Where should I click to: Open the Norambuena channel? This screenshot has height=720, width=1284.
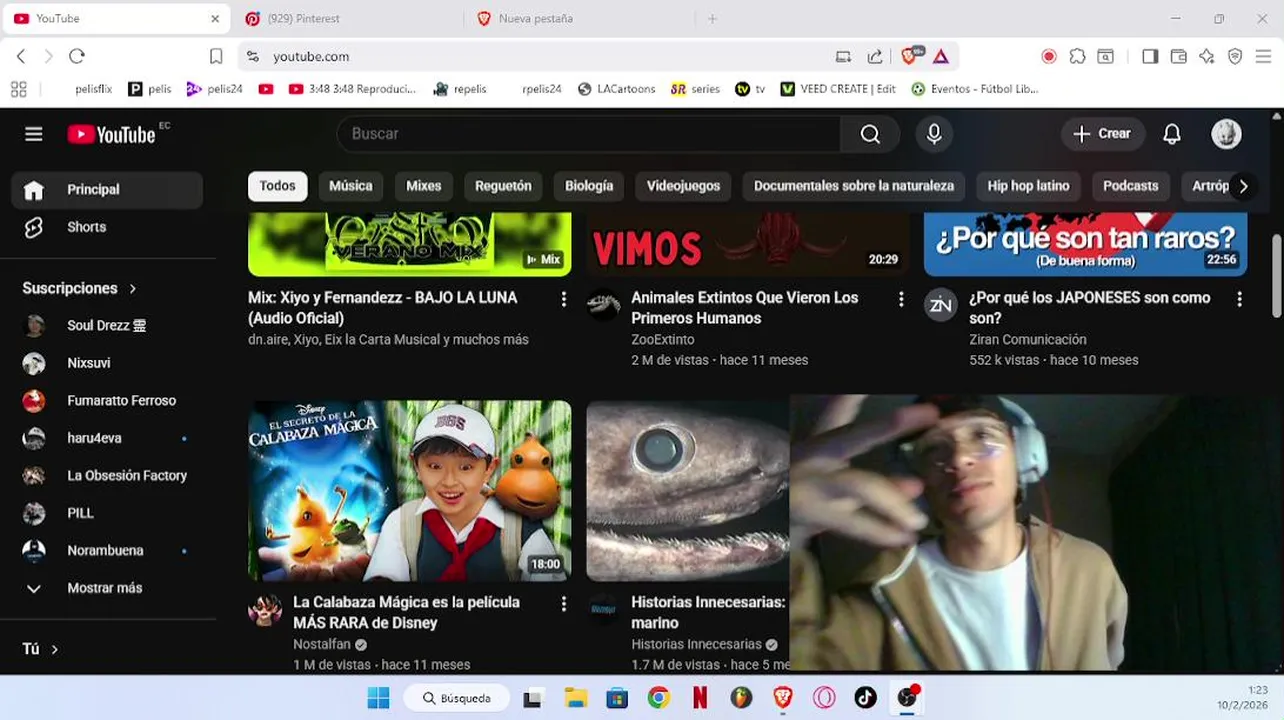coord(107,550)
